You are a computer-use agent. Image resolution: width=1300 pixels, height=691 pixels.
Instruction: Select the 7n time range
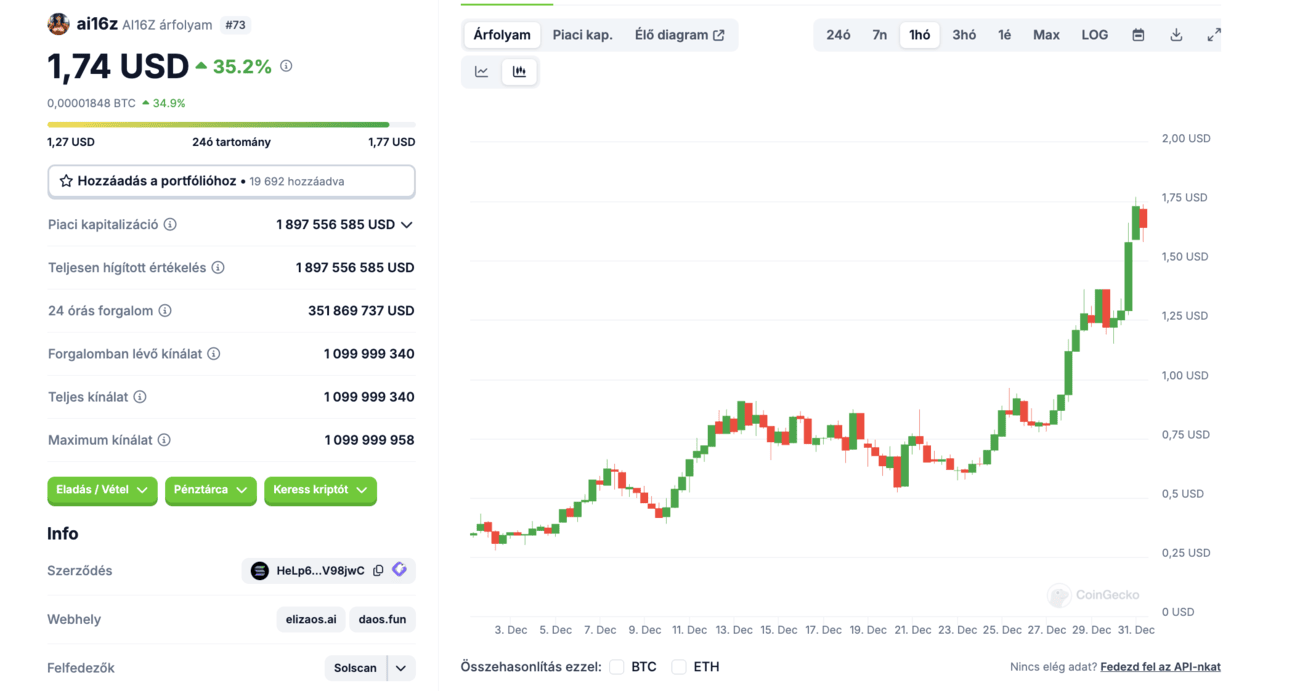click(880, 35)
